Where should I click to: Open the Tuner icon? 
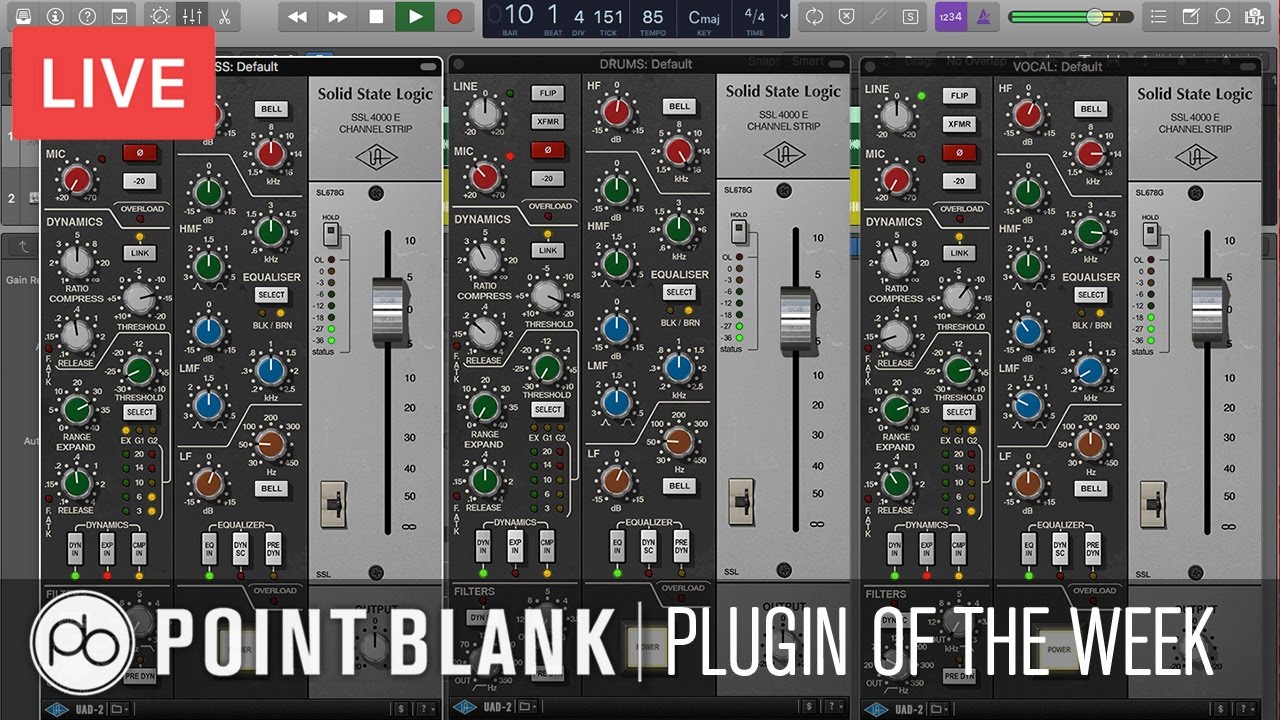pos(878,16)
